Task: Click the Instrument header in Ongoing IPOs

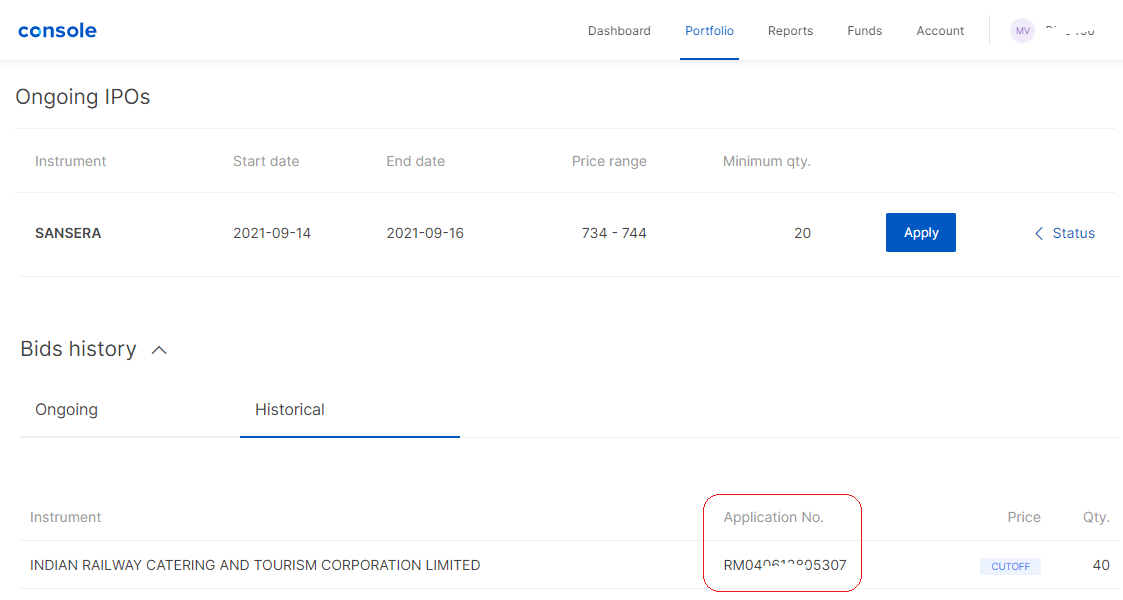Action: click(x=70, y=162)
